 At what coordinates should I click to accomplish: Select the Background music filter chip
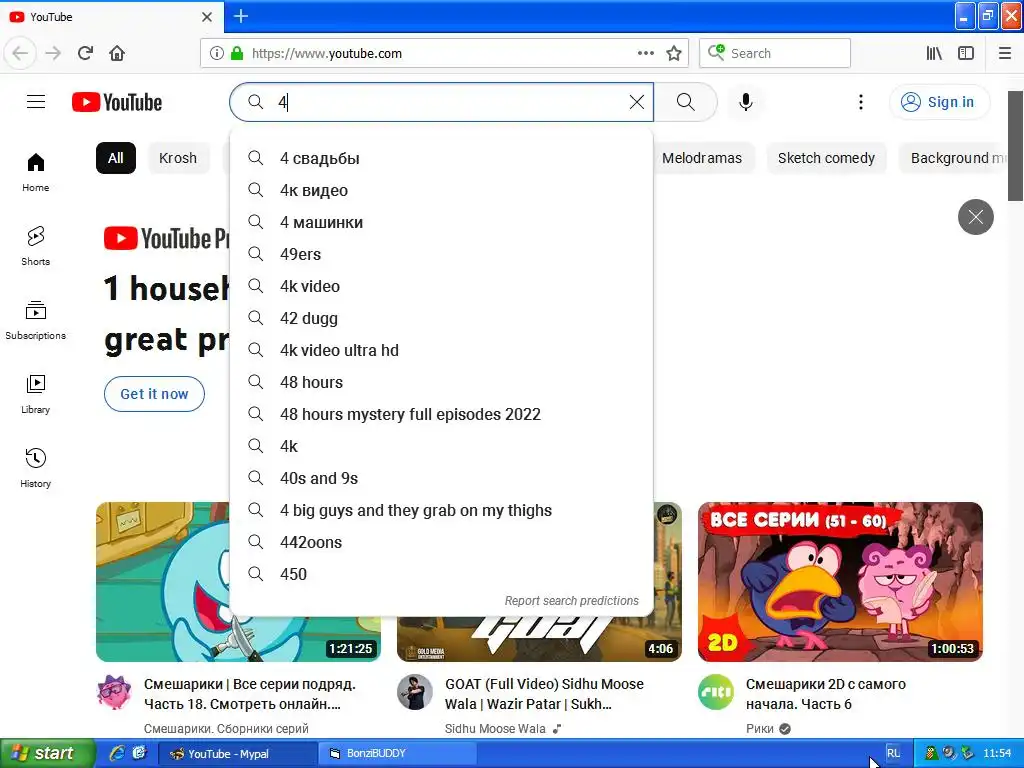953,158
